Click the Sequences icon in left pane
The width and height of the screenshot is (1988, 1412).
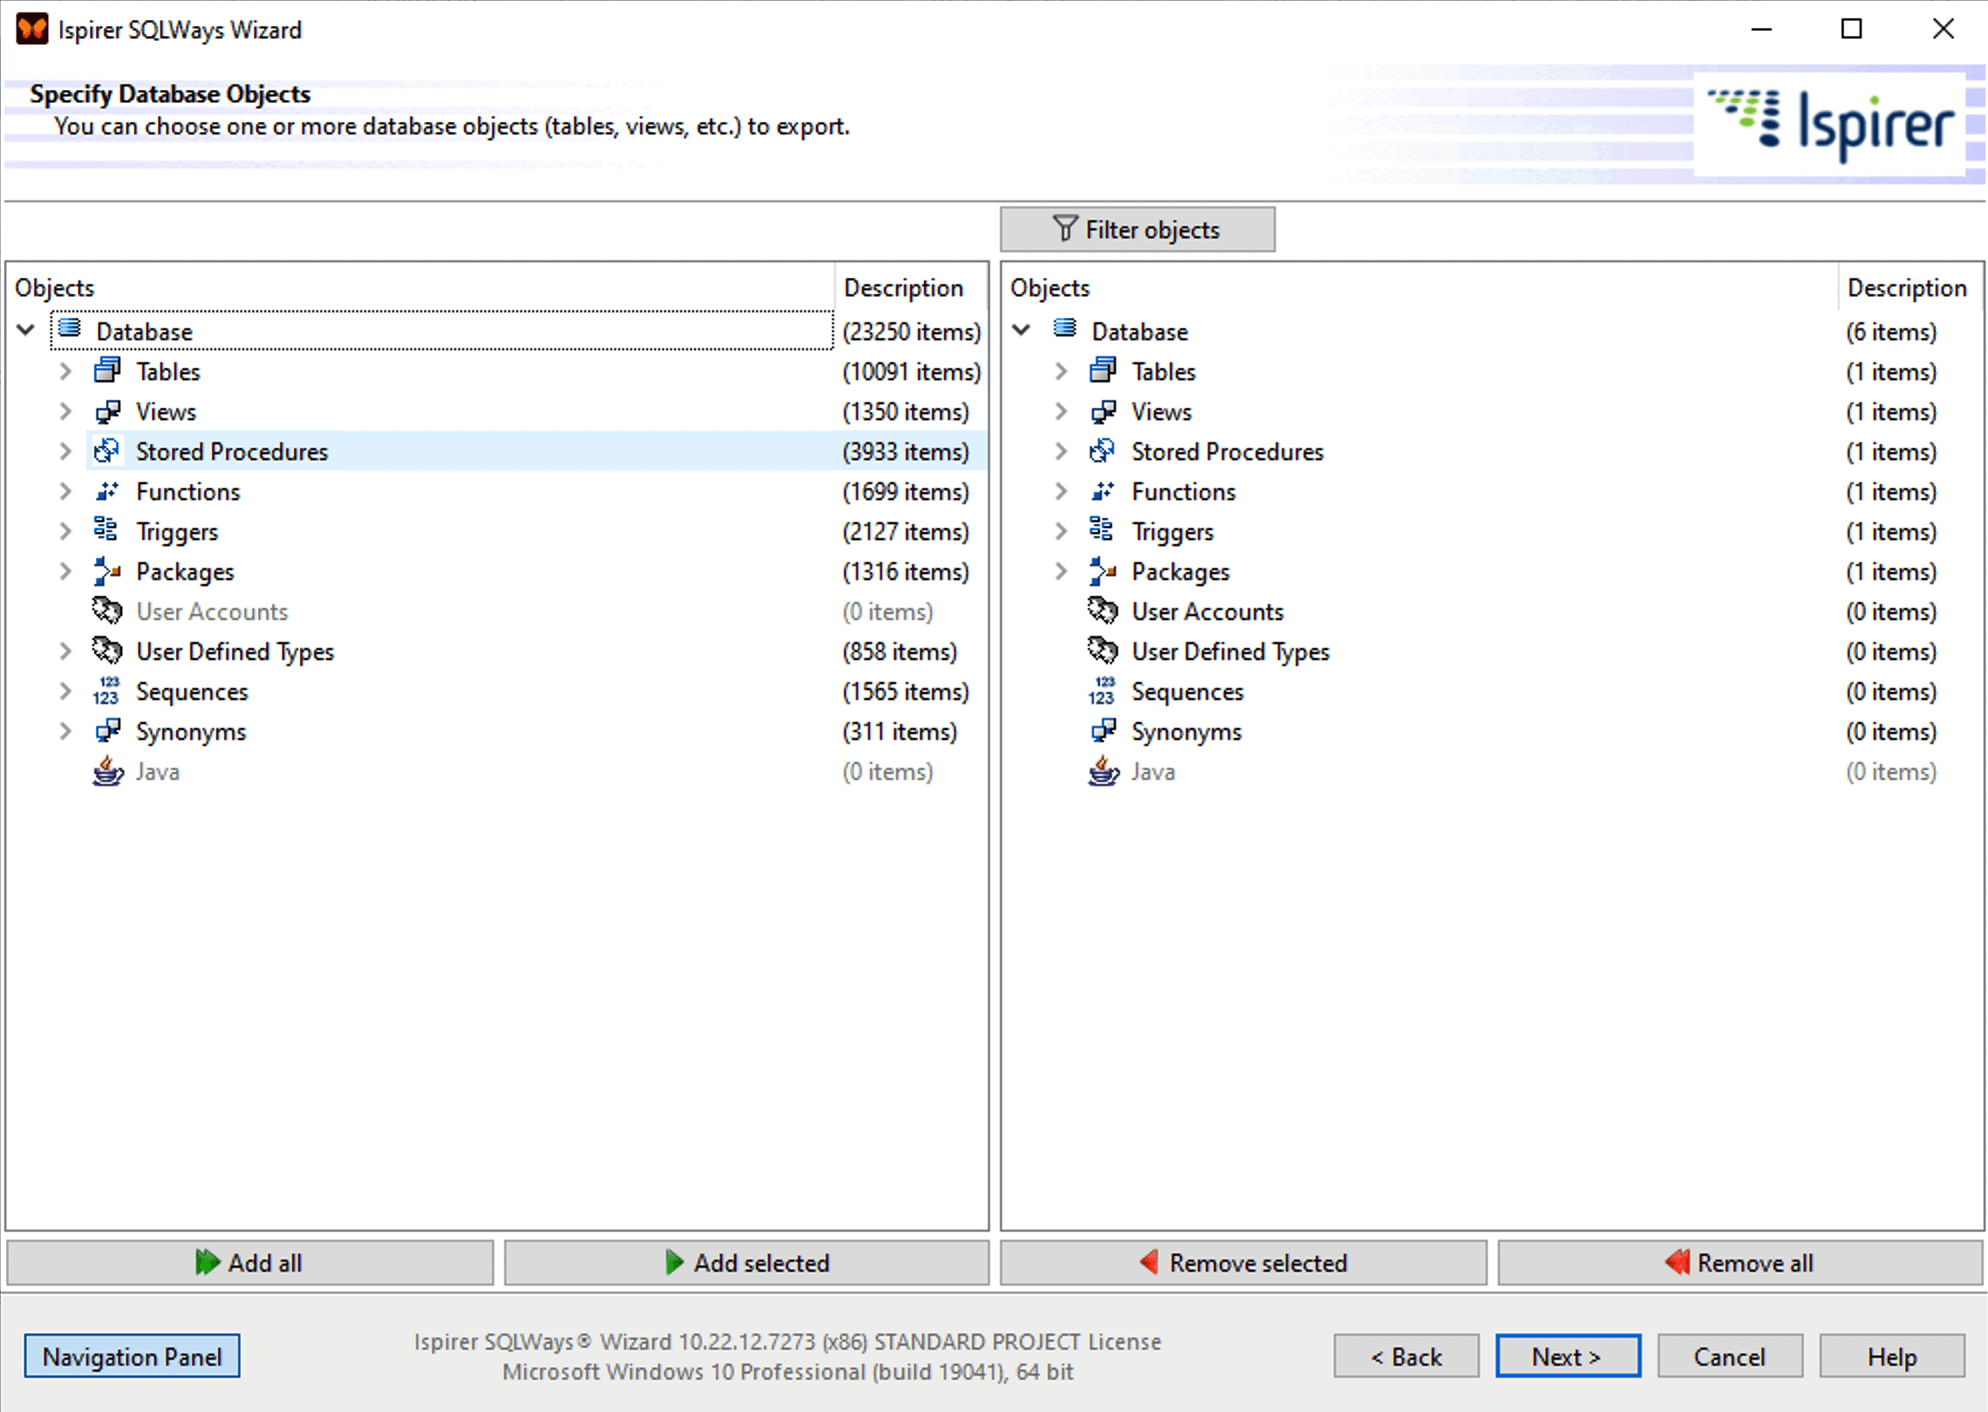pyautogui.click(x=107, y=691)
